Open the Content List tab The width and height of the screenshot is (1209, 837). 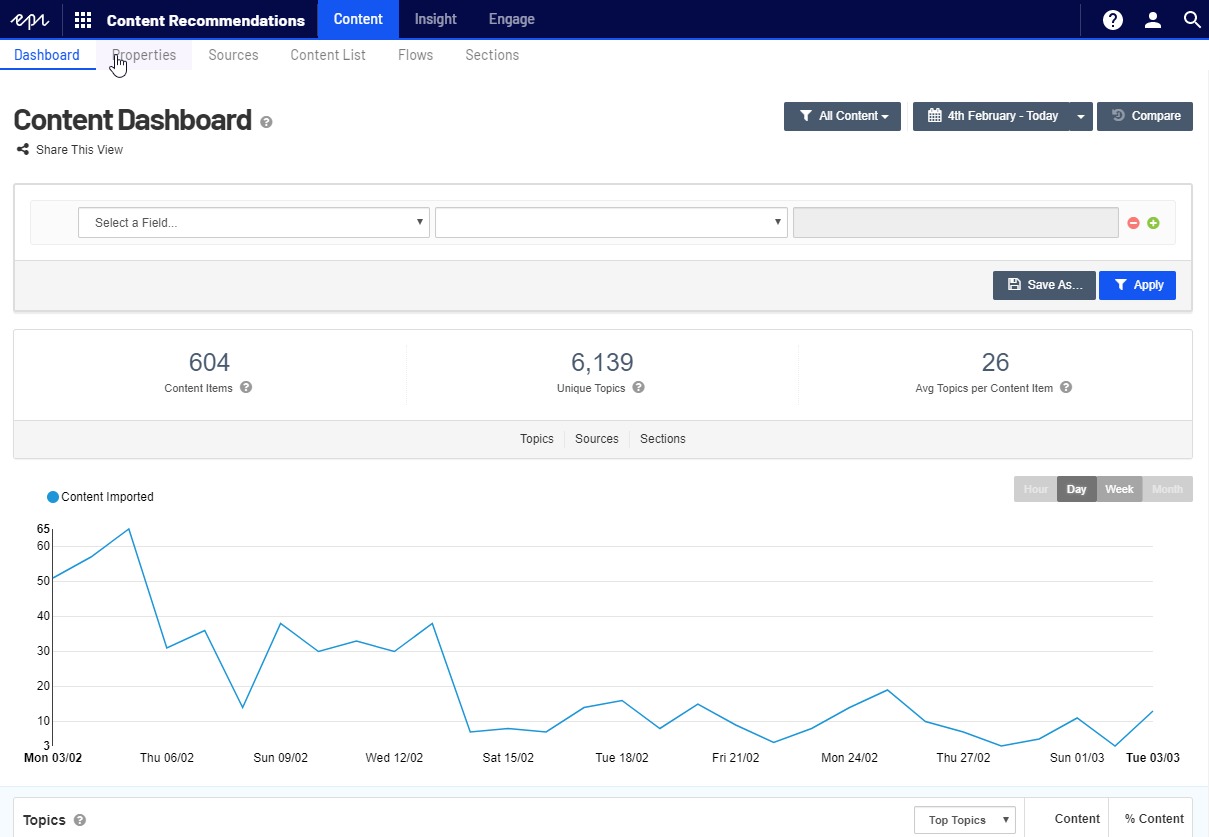click(x=328, y=55)
